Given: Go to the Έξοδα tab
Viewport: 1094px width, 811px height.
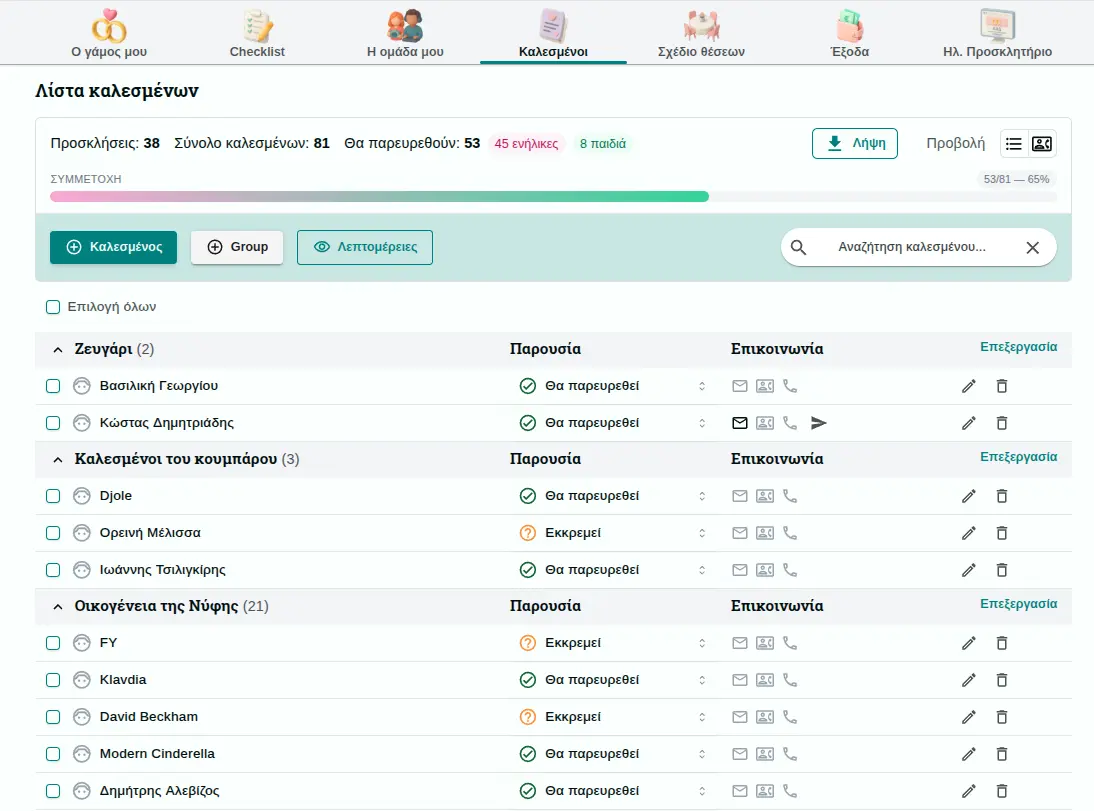Looking at the screenshot, I should (850, 34).
